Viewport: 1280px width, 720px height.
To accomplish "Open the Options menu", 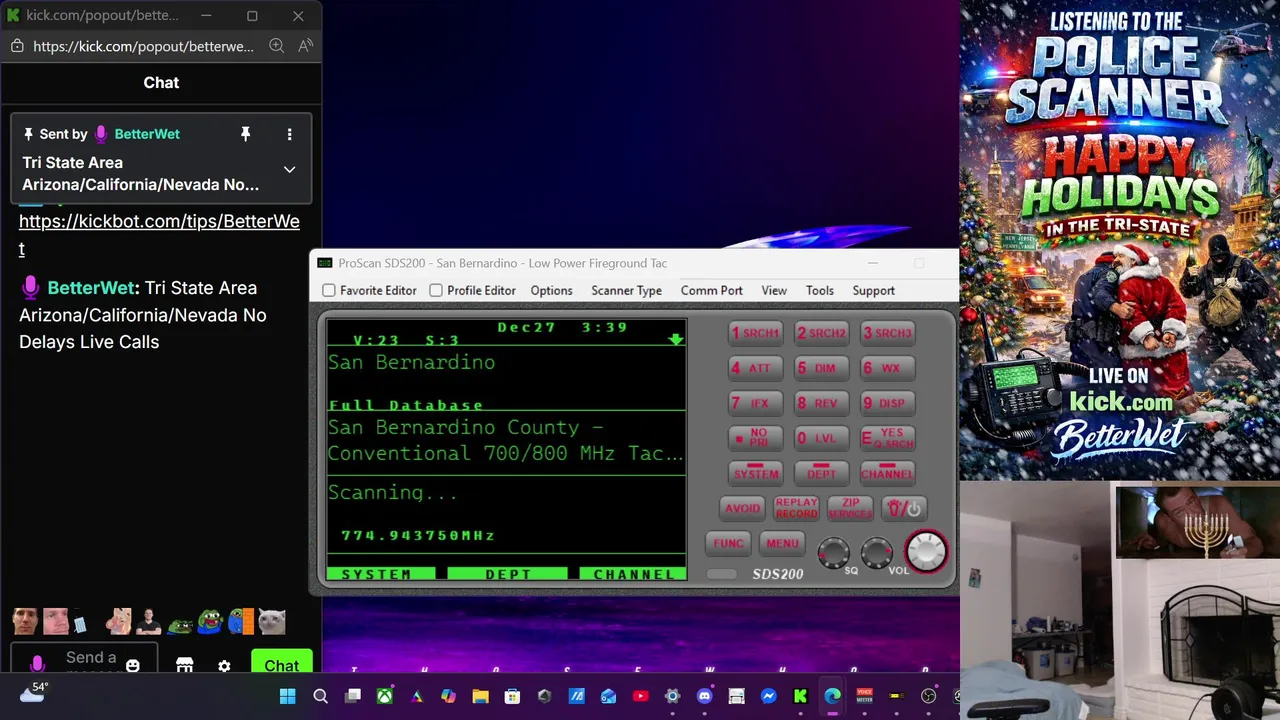I will click(x=551, y=290).
